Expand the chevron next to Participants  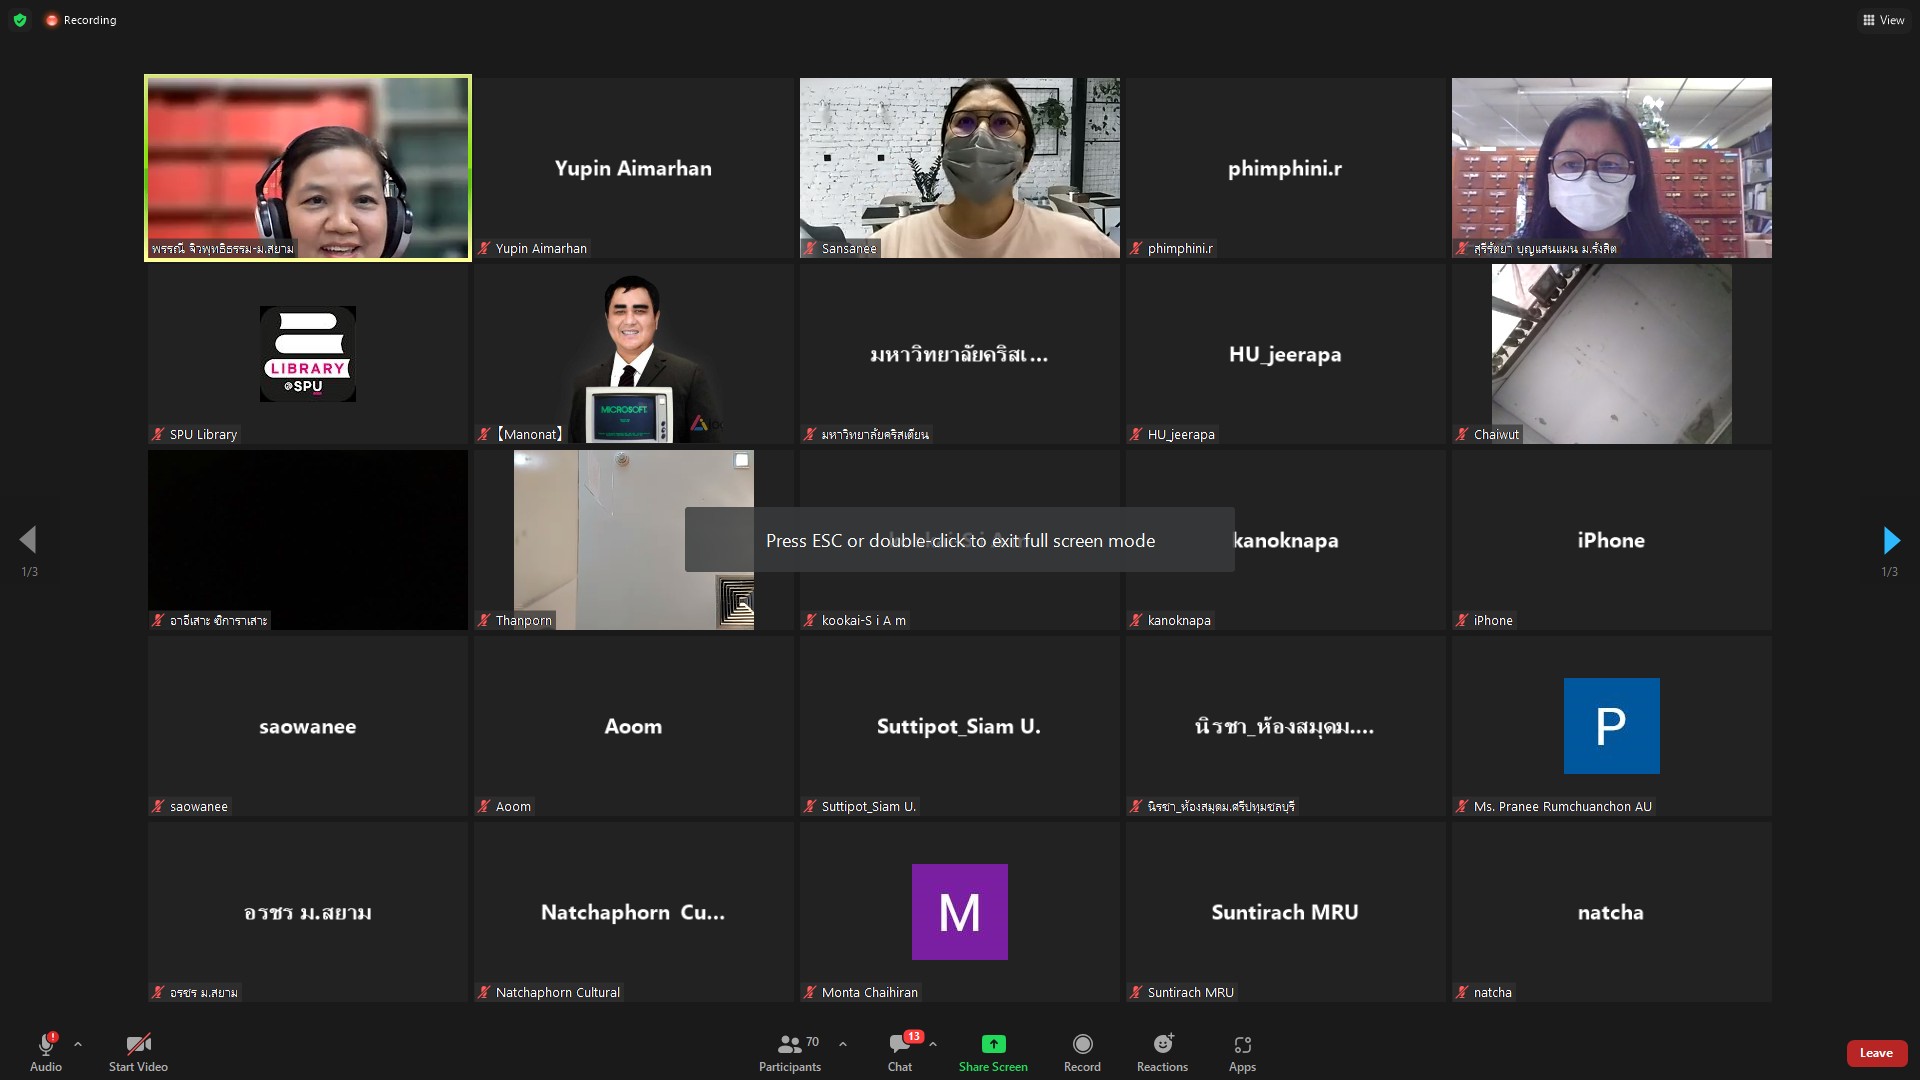click(843, 1044)
